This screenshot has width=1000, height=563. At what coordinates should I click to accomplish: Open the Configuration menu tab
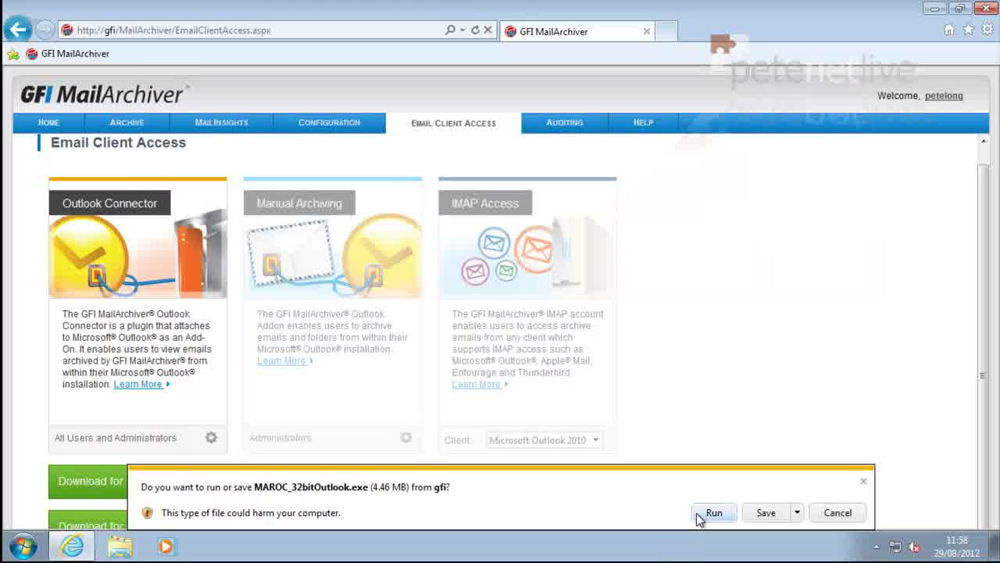pyautogui.click(x=329, y=122)
